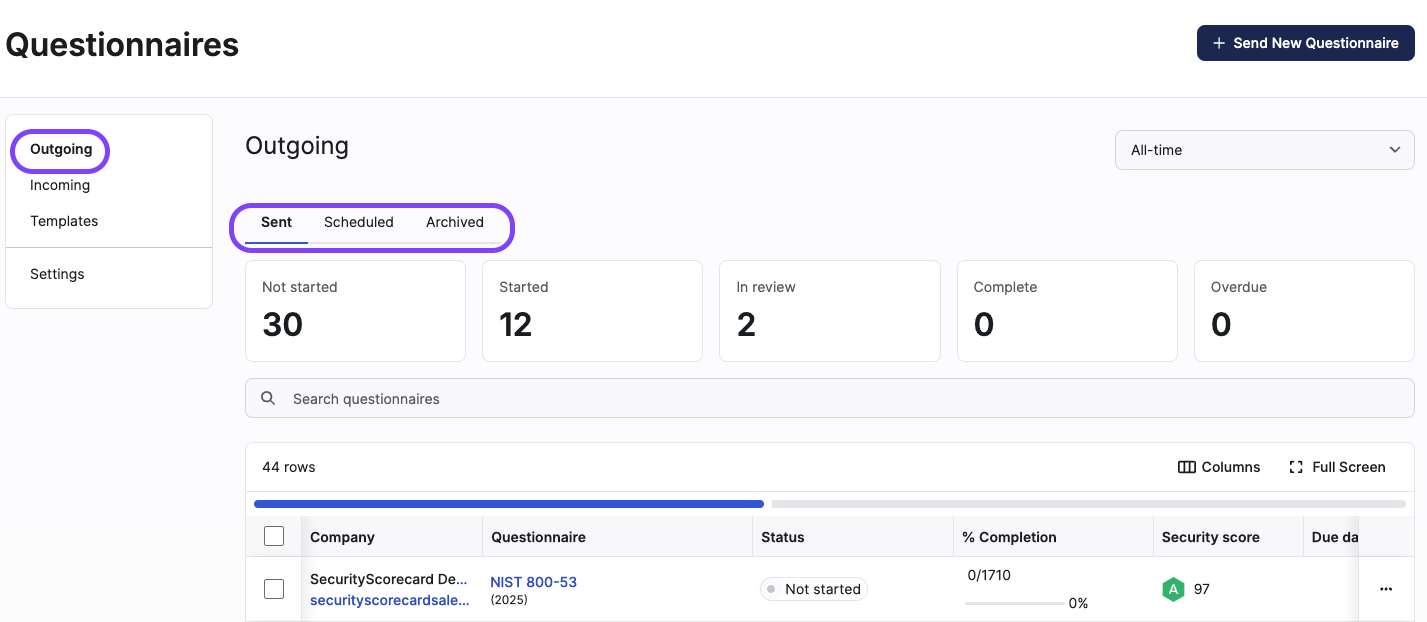The width and height of the screenshot is (1427, 622).
Task: Tick the SecurityScorecard row checkbox
Action: [274, 589]
